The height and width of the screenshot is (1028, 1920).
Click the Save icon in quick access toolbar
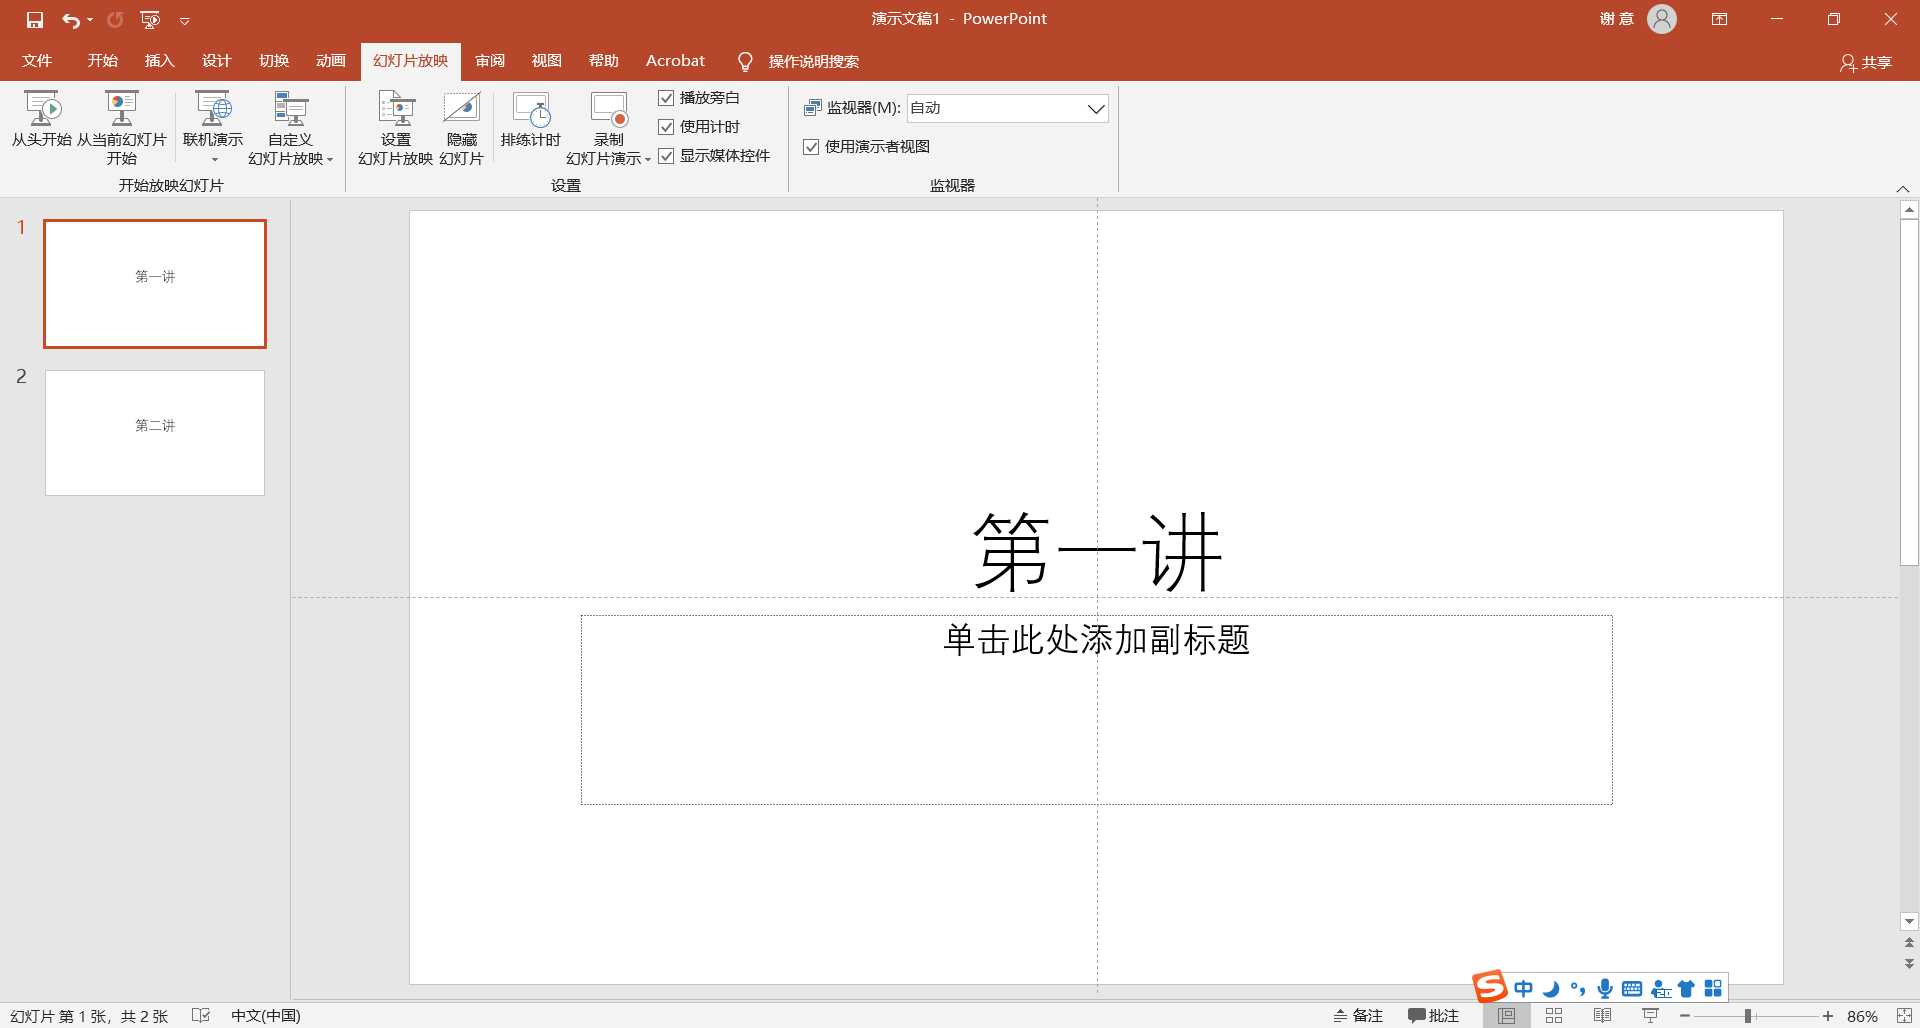click(35, 20)
